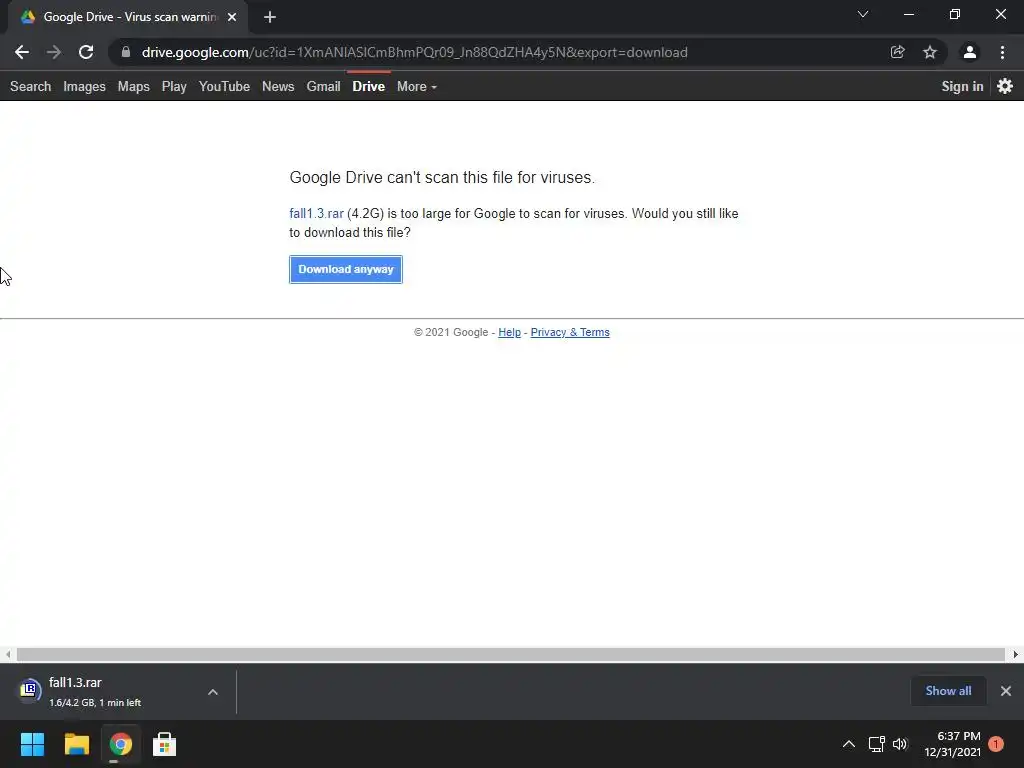Viewport: 1024px width, 768px height.
Task: Click the horizontal scrollbar track
Action: (x=511, y=654)
